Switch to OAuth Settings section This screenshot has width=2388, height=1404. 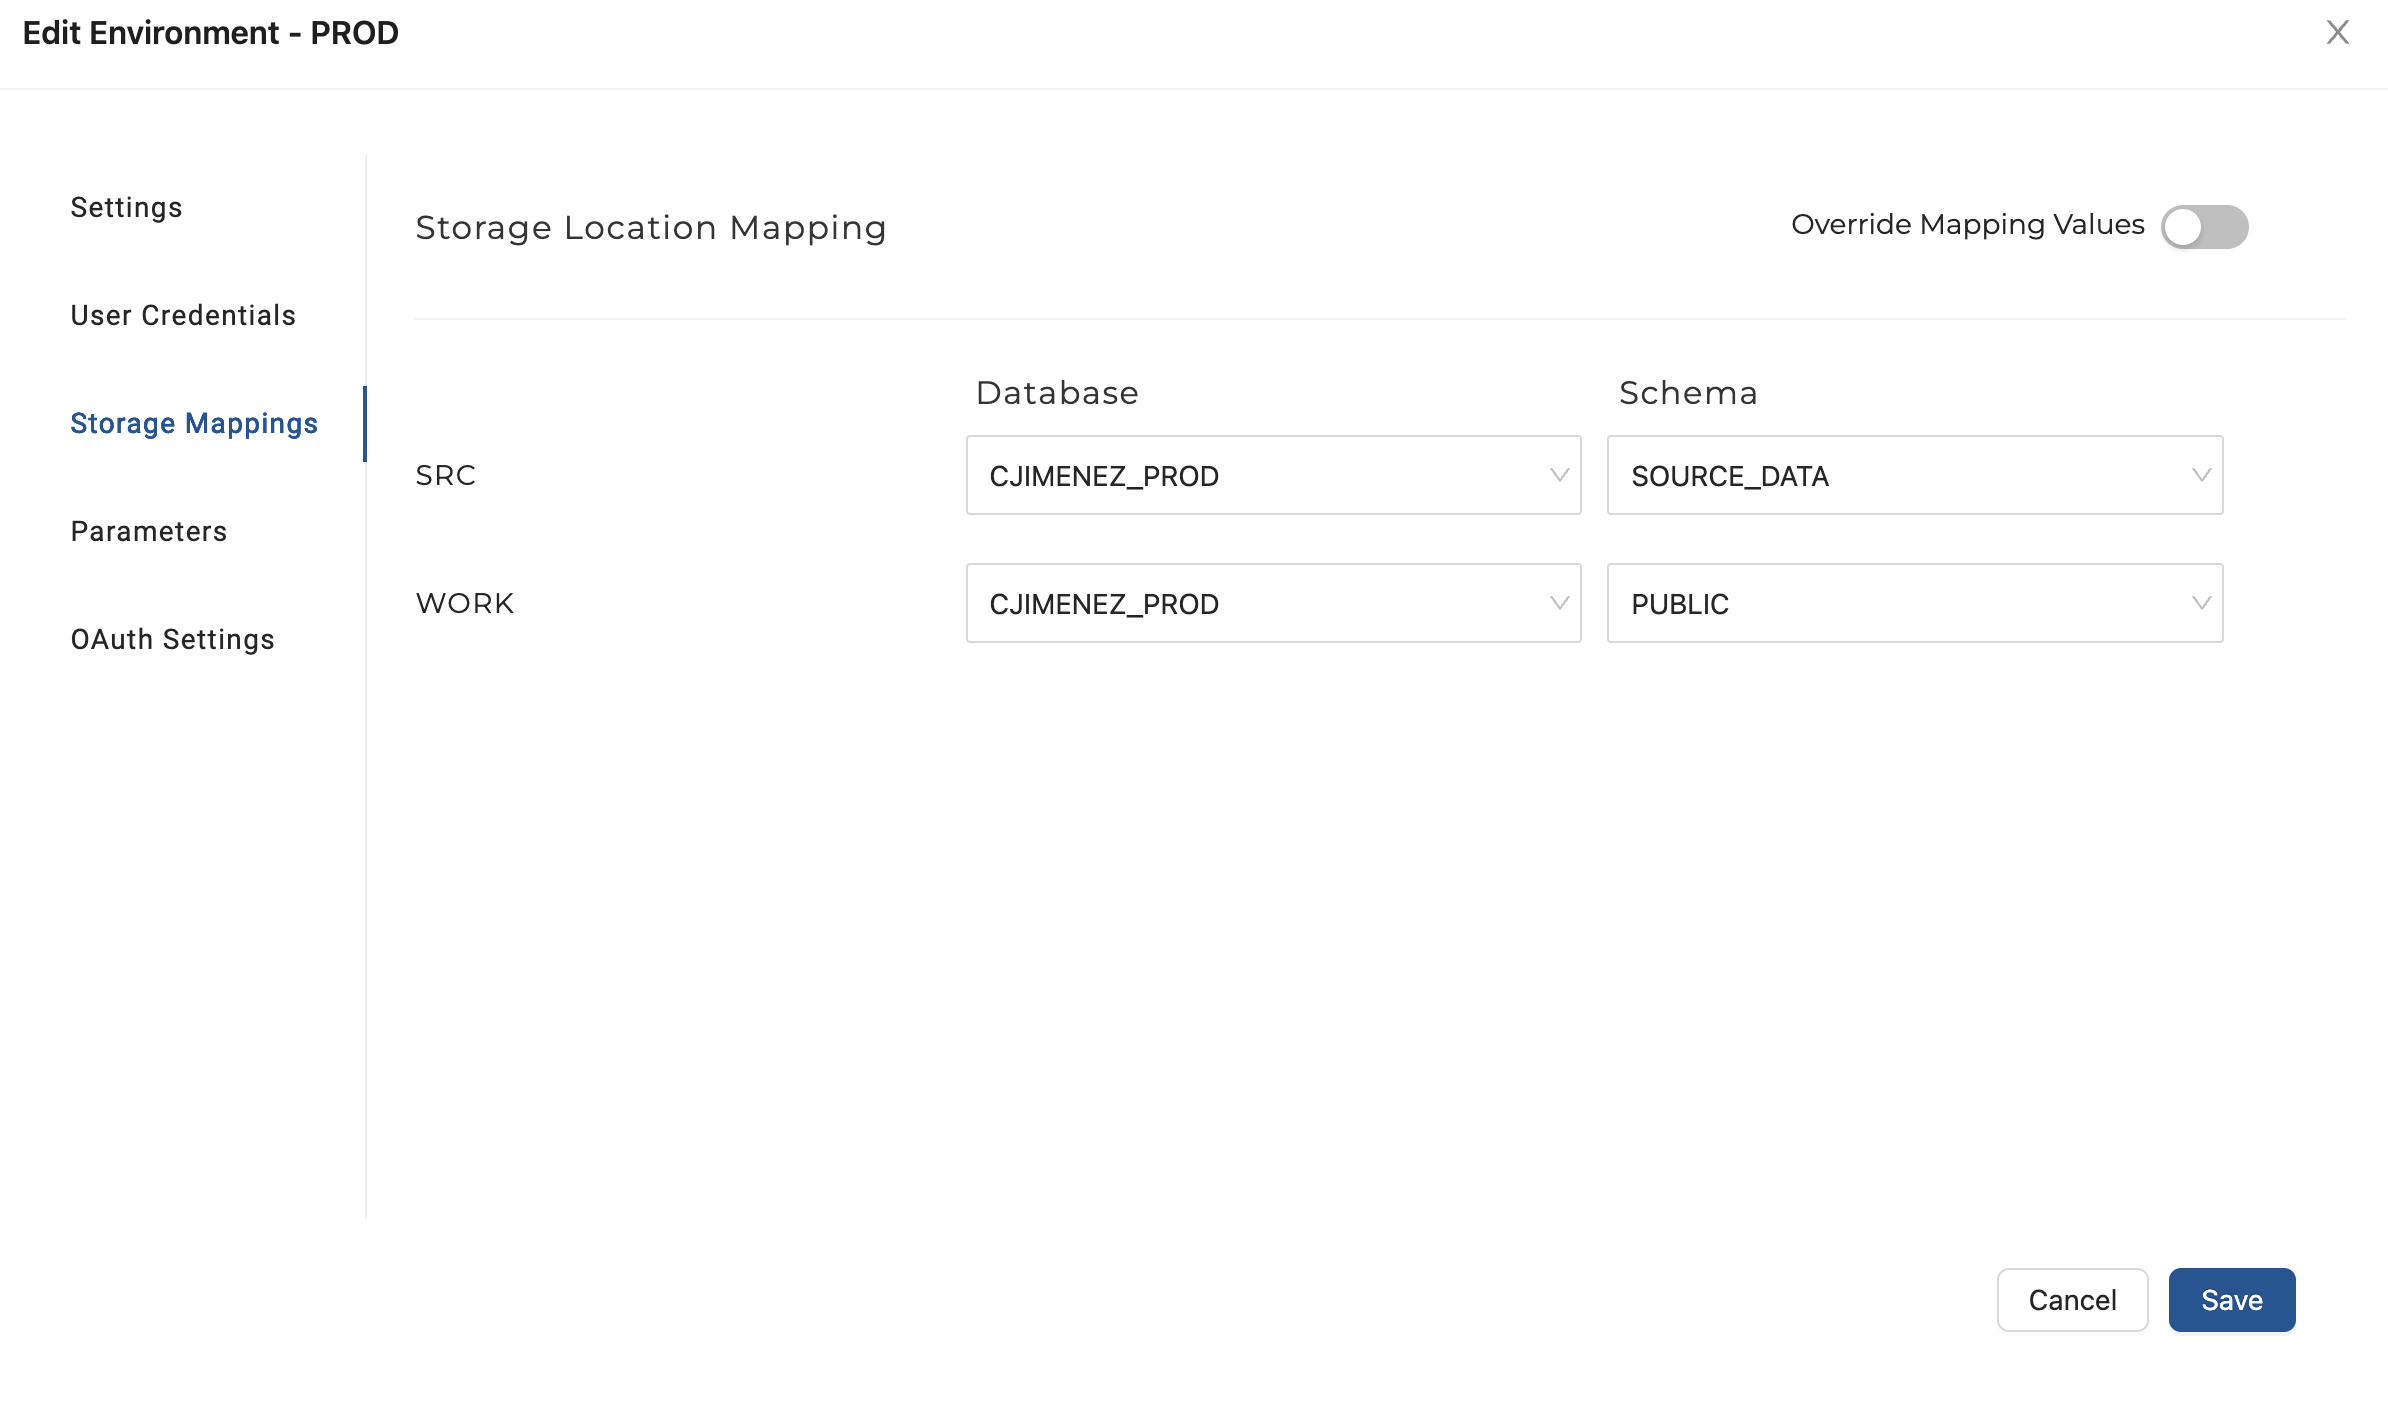tap(172, 639)
